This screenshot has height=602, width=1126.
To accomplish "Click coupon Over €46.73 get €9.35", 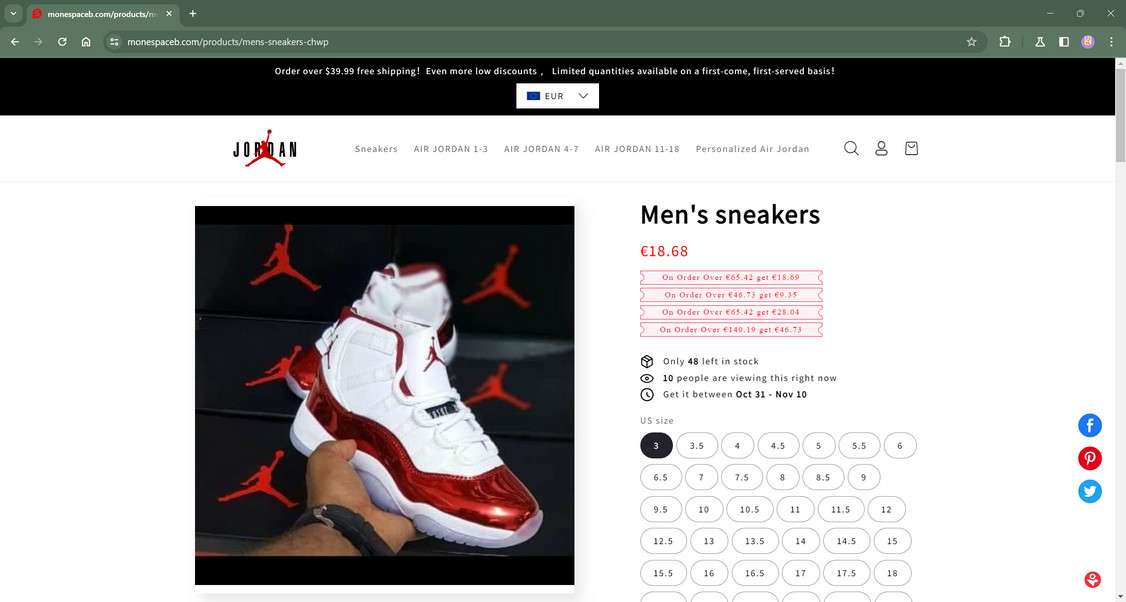I will coord(731,295).
